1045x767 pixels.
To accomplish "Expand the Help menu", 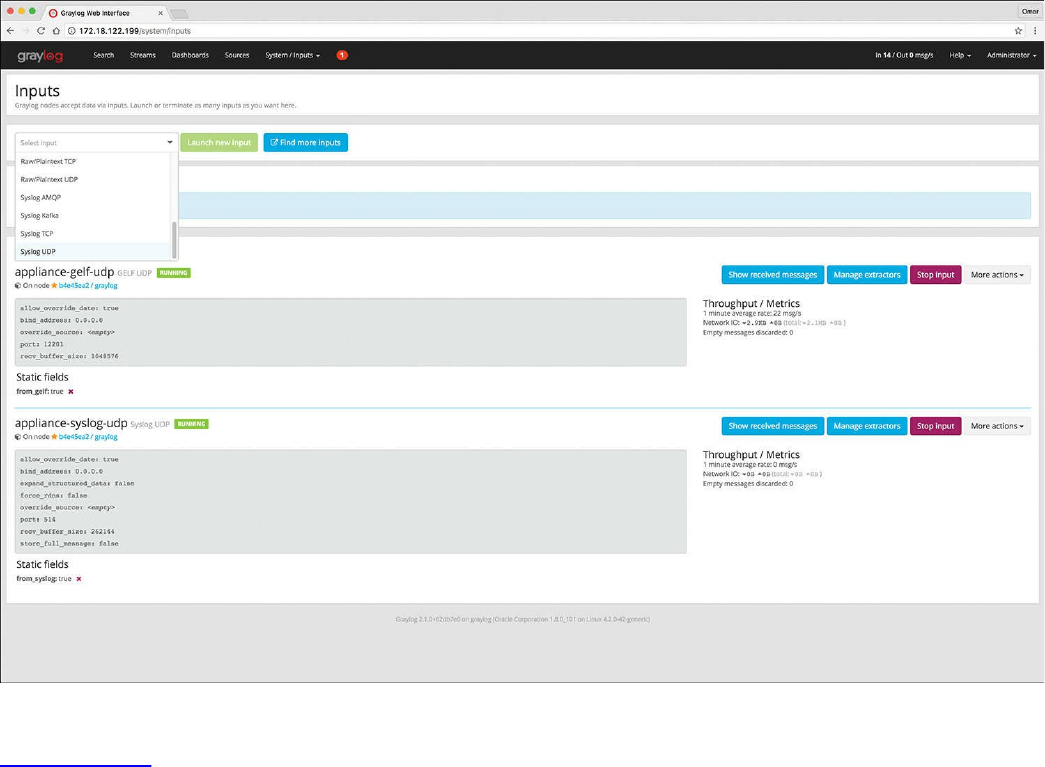I will (960, 55).
